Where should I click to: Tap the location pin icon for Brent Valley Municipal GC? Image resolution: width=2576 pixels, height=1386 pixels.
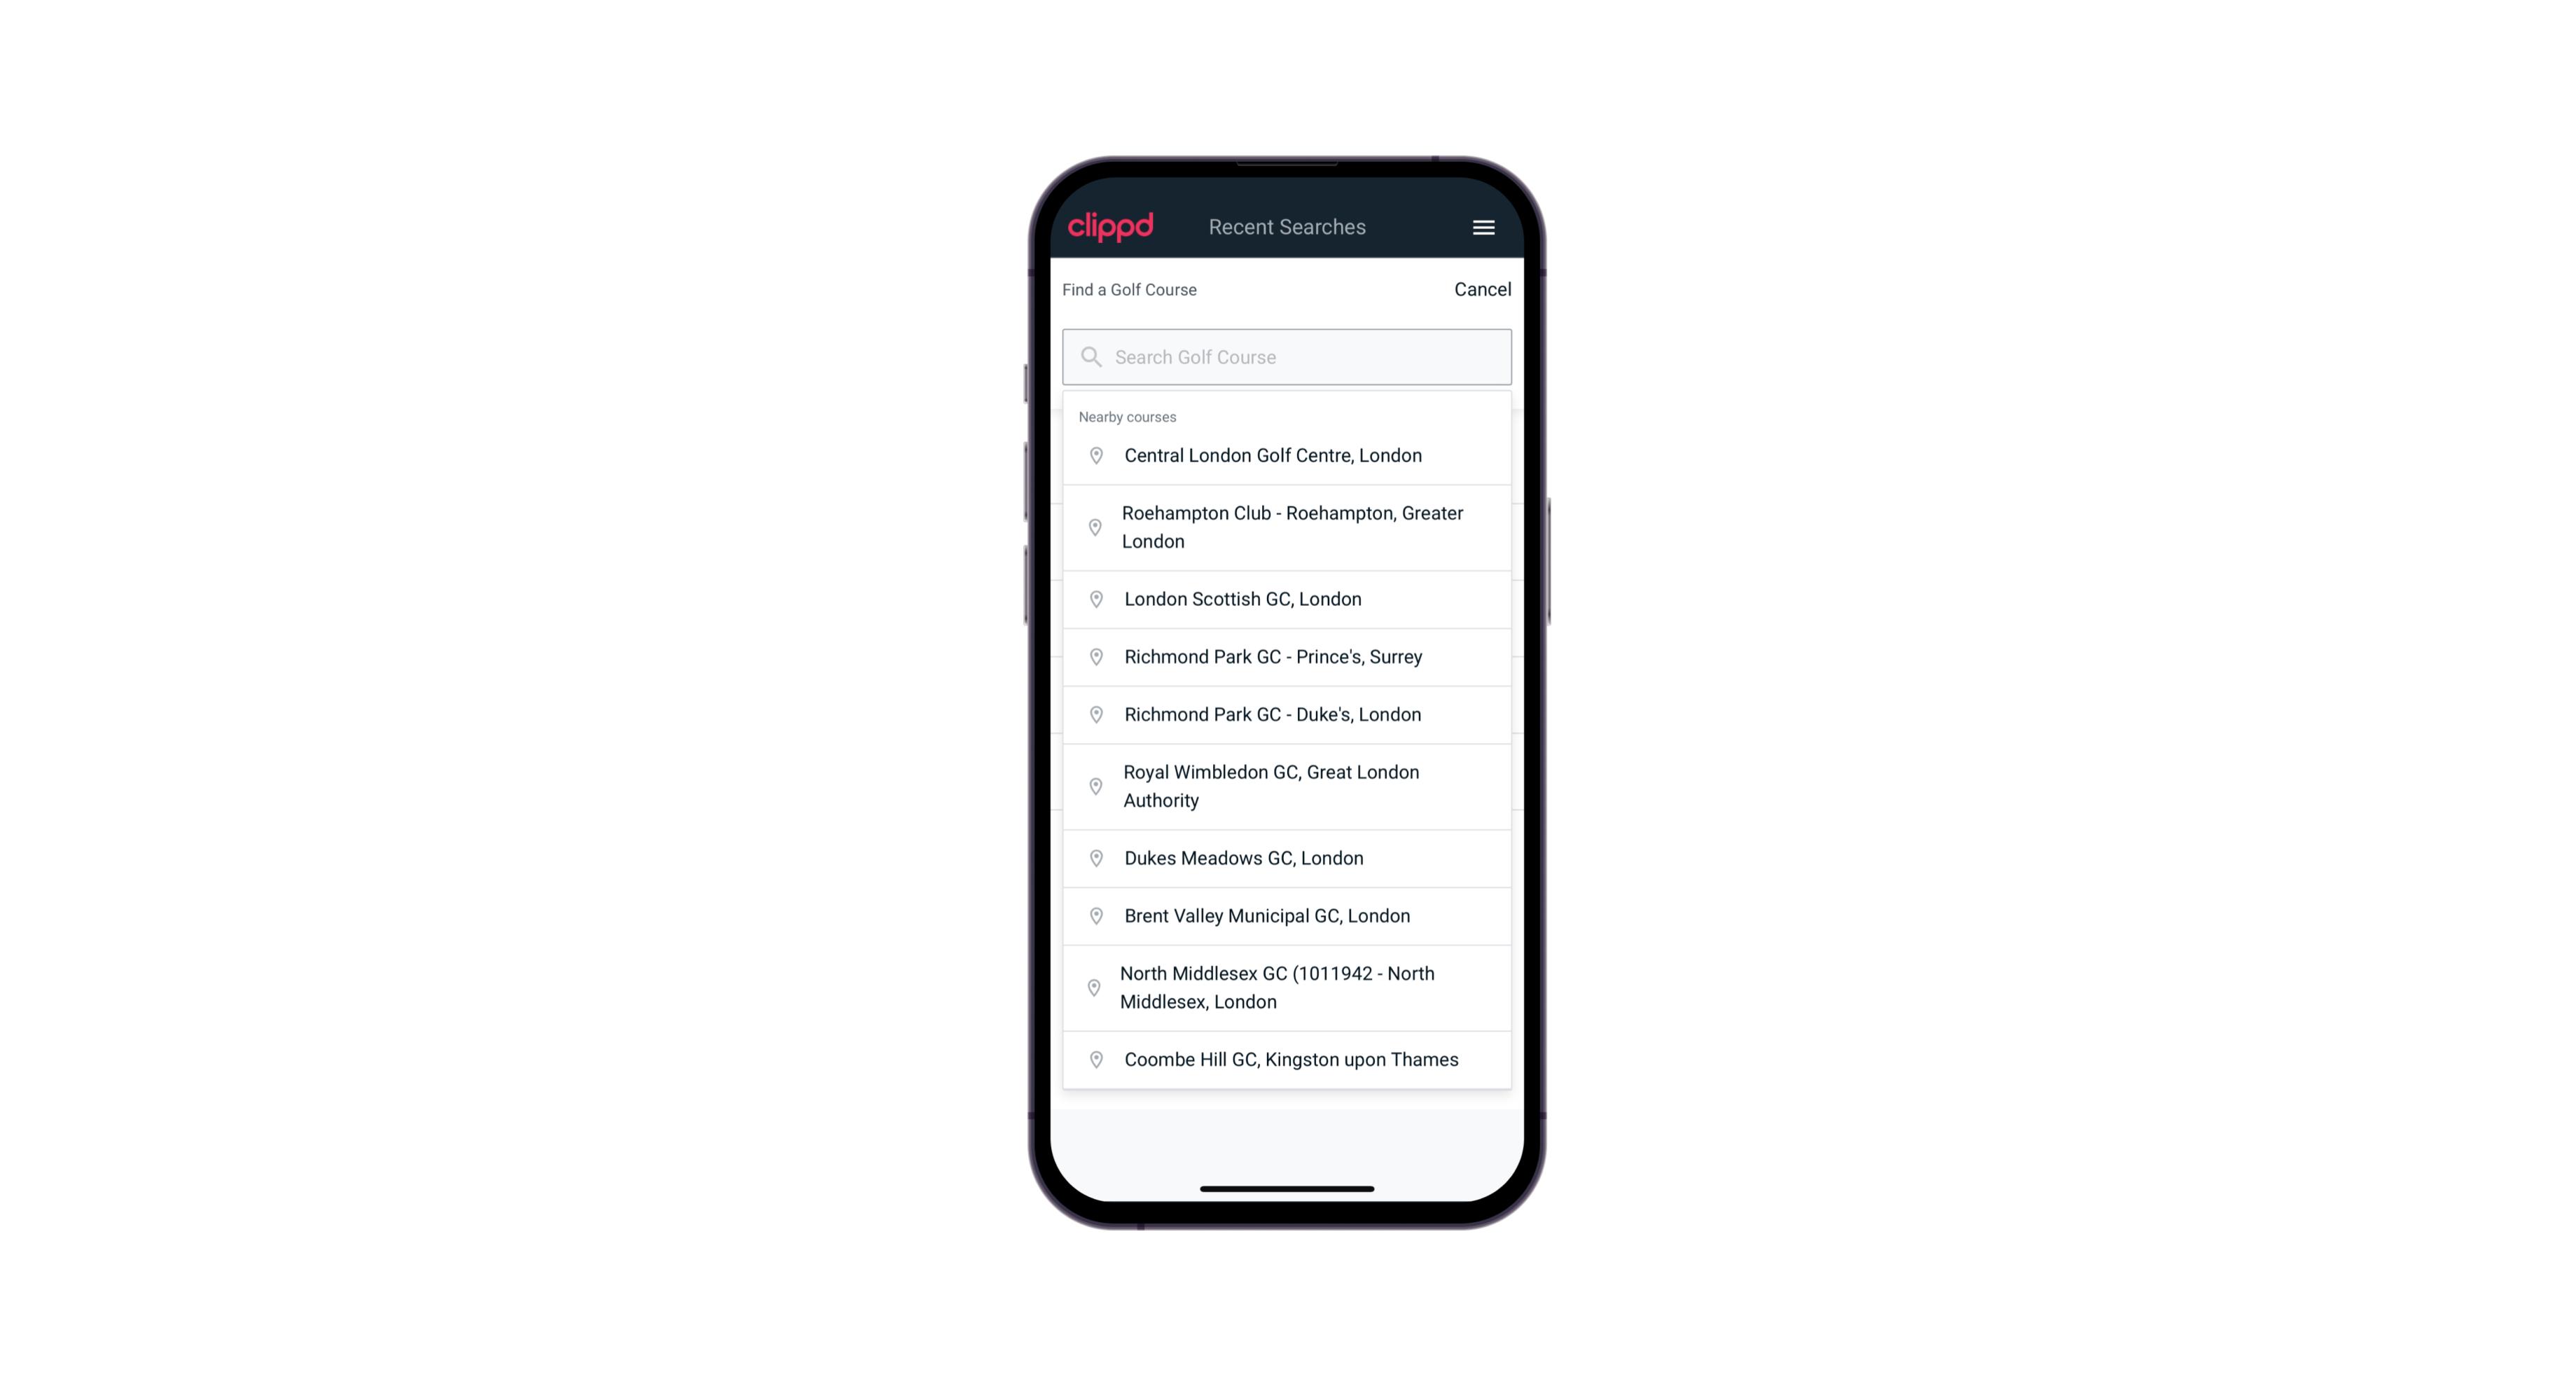[x=1092, y=915]
